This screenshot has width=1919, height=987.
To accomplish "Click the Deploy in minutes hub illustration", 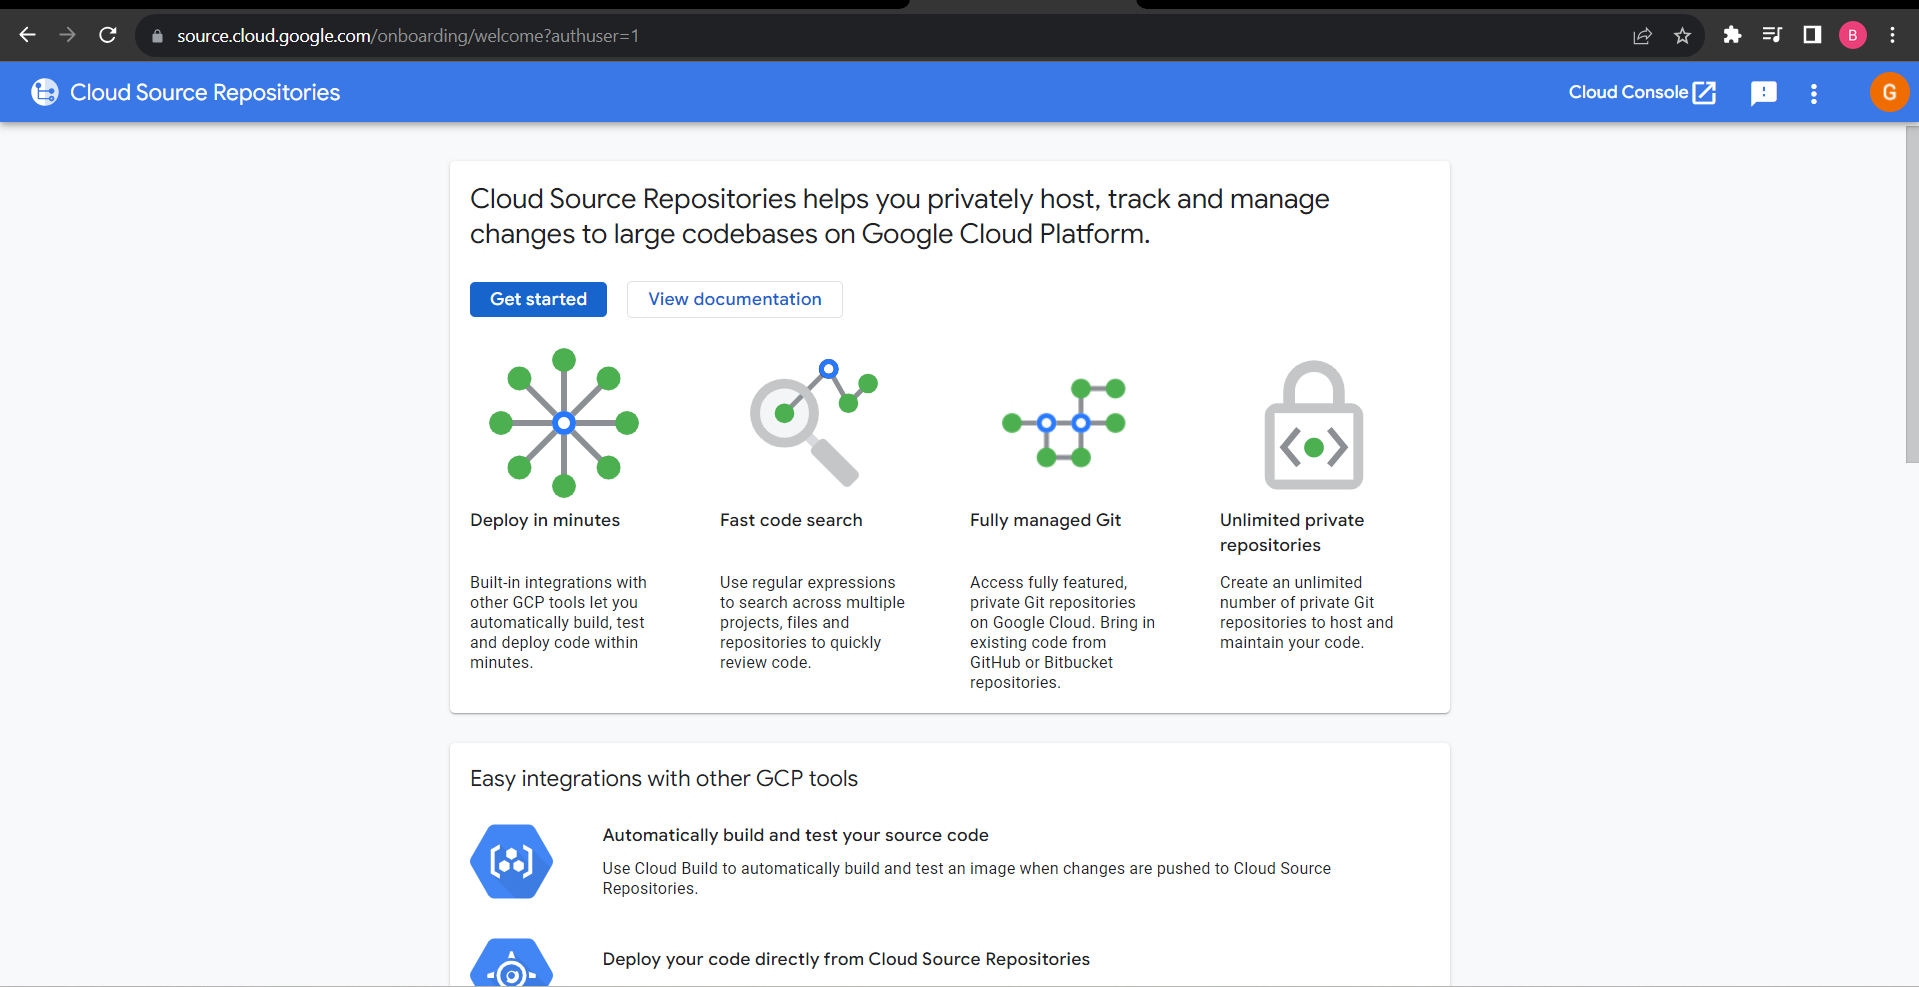I will pos(564,423).
